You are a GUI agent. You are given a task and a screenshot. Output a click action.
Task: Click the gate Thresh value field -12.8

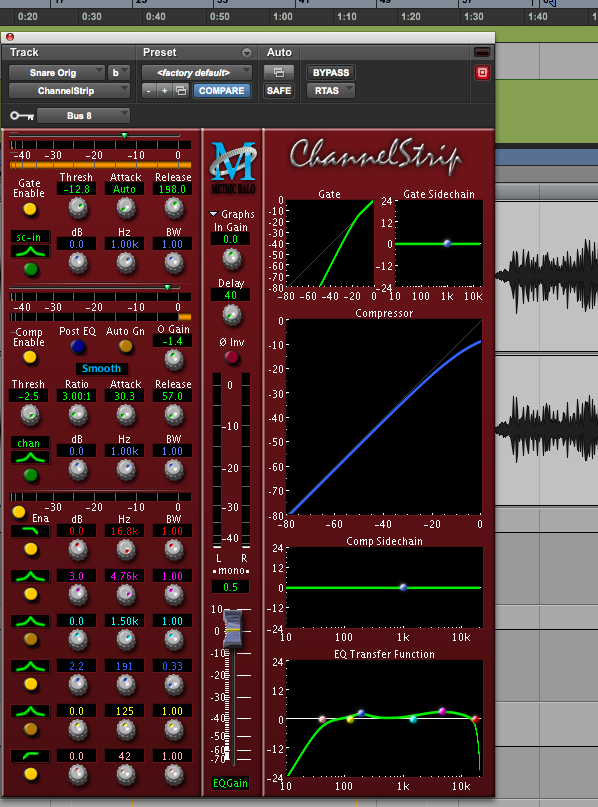click(x=76, y=189)
